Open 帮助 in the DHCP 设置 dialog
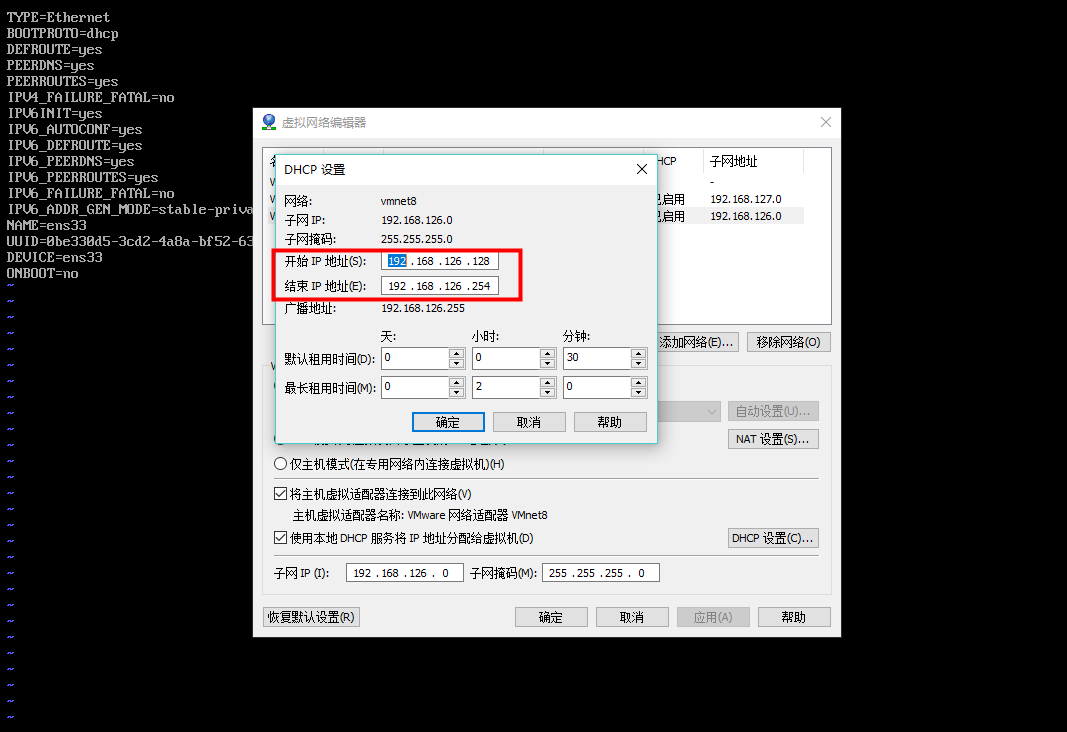This screenshot has height=732, width=1067. click(610, 422)
